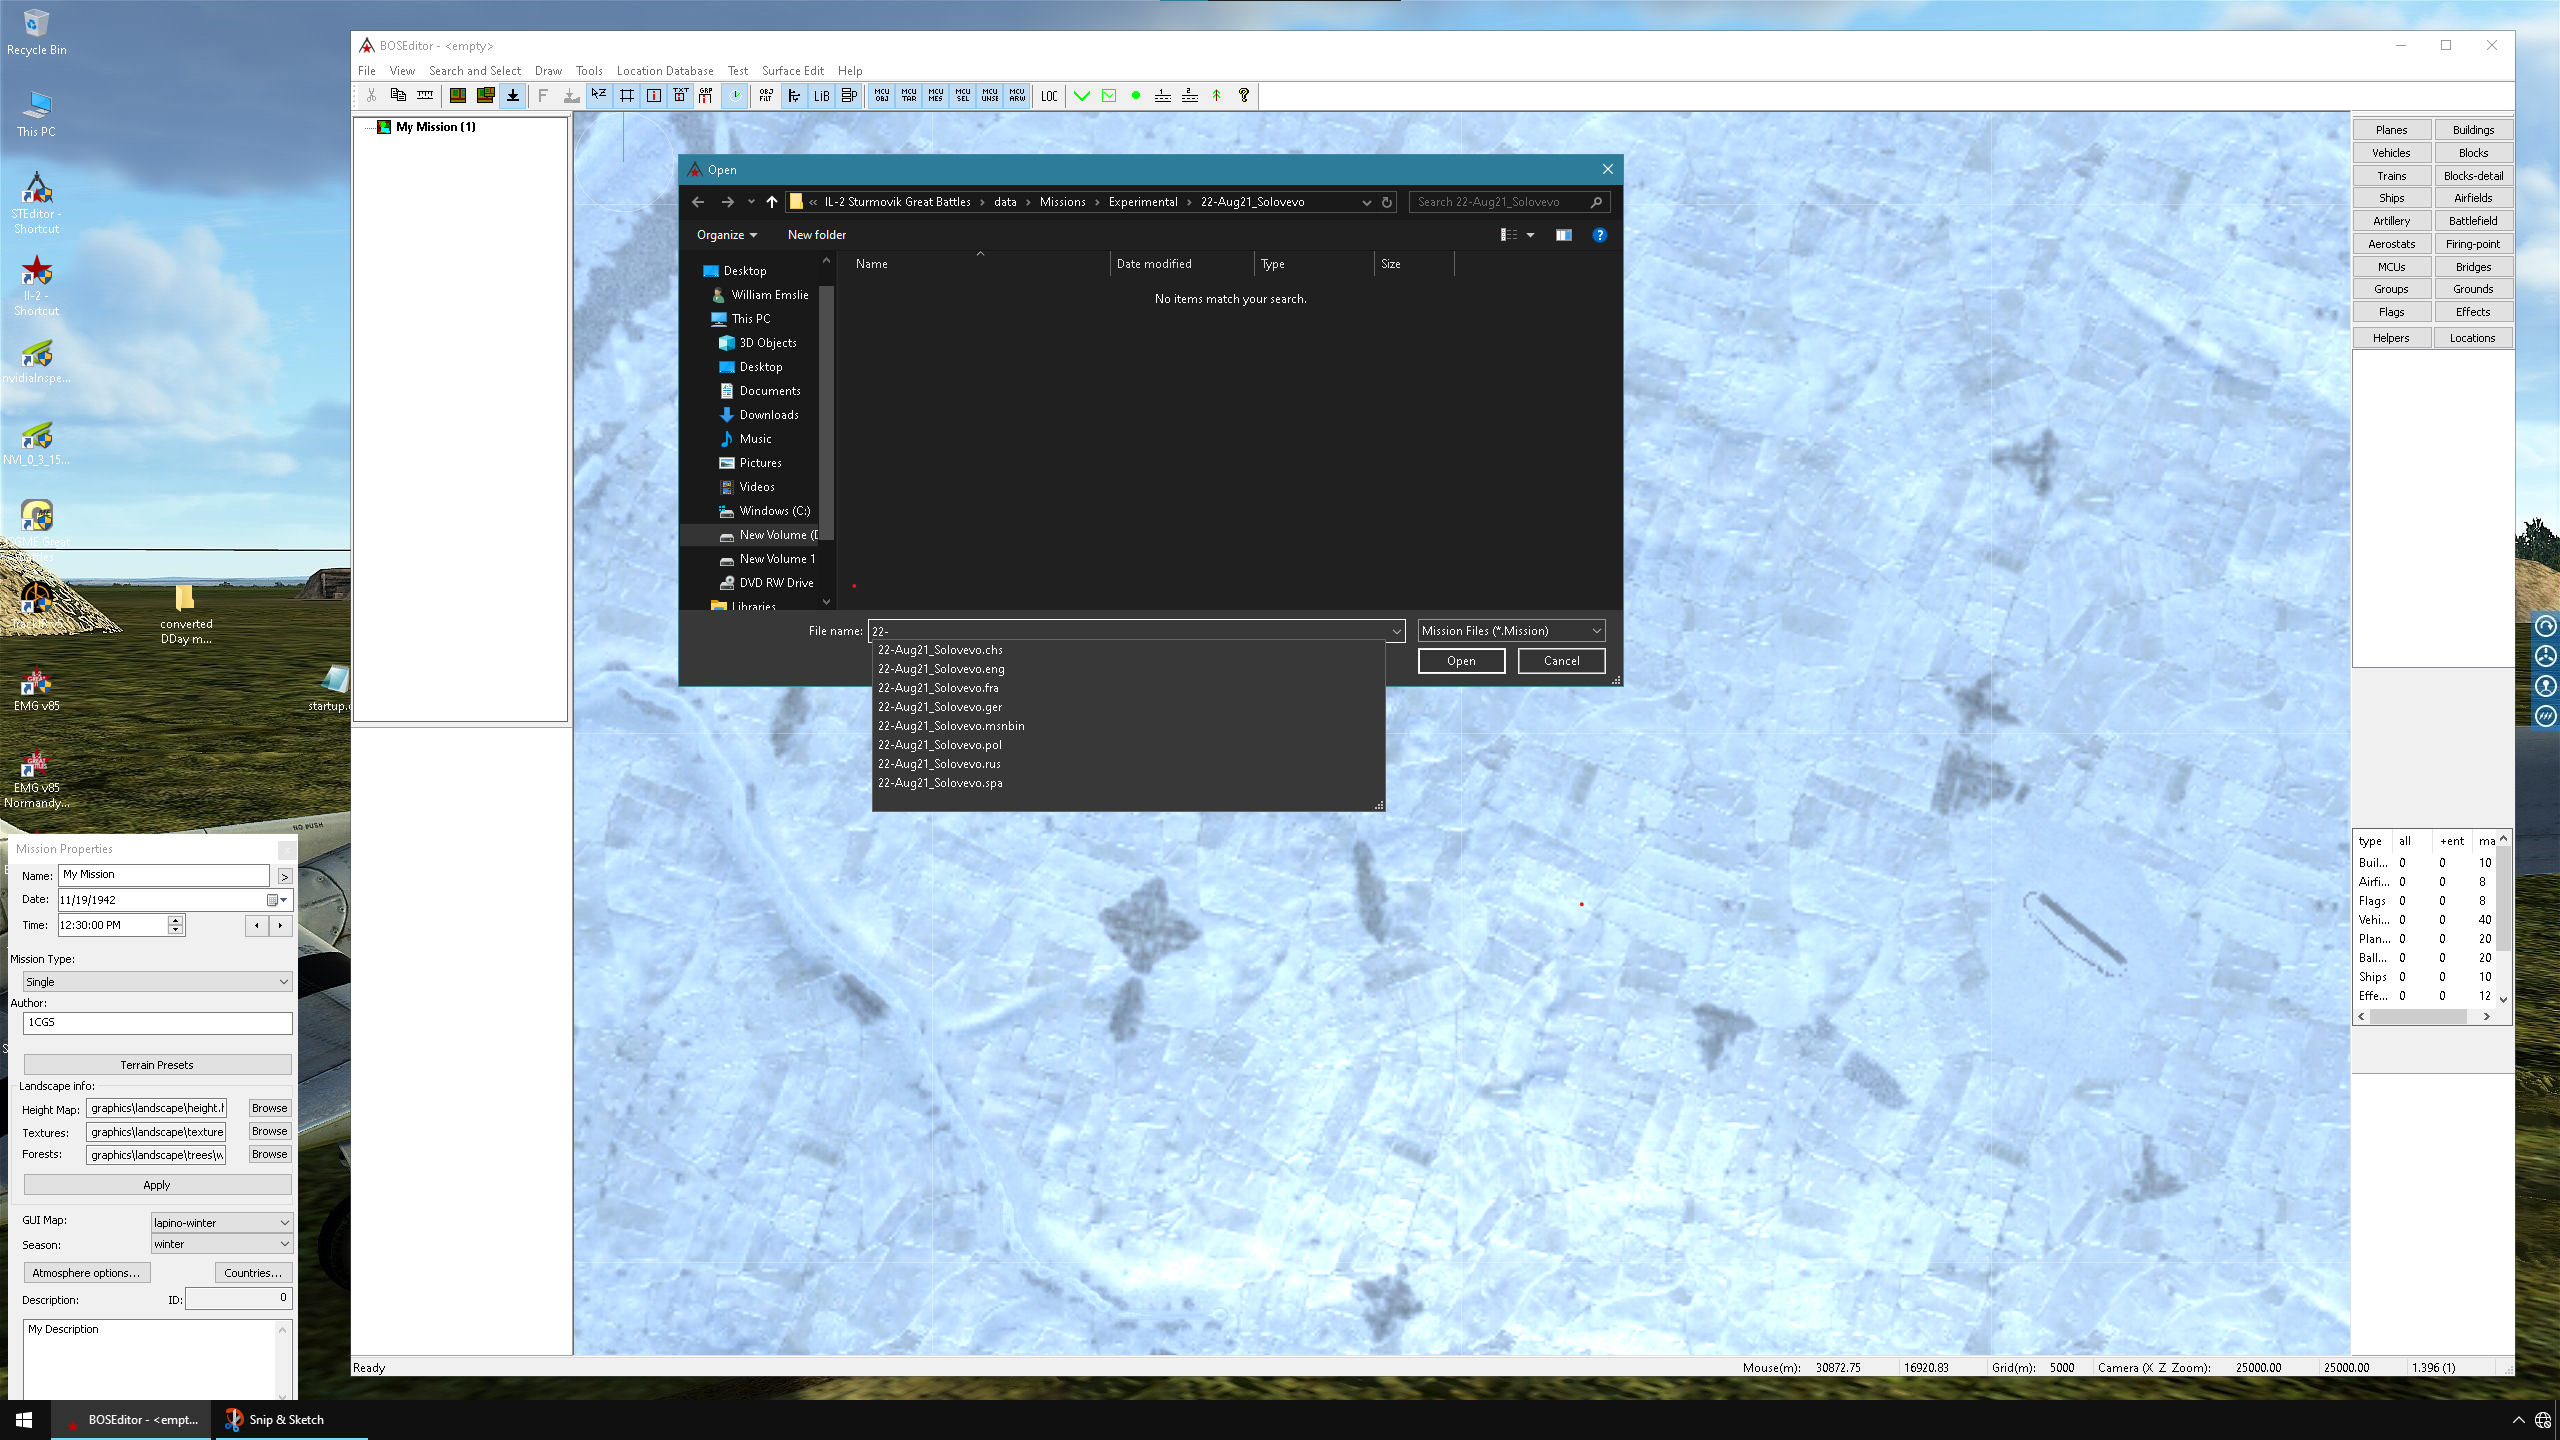This screenshot has height=1440, width=2560.
Task: Click the LOC toolbar button
Action: click(1049, 96)
